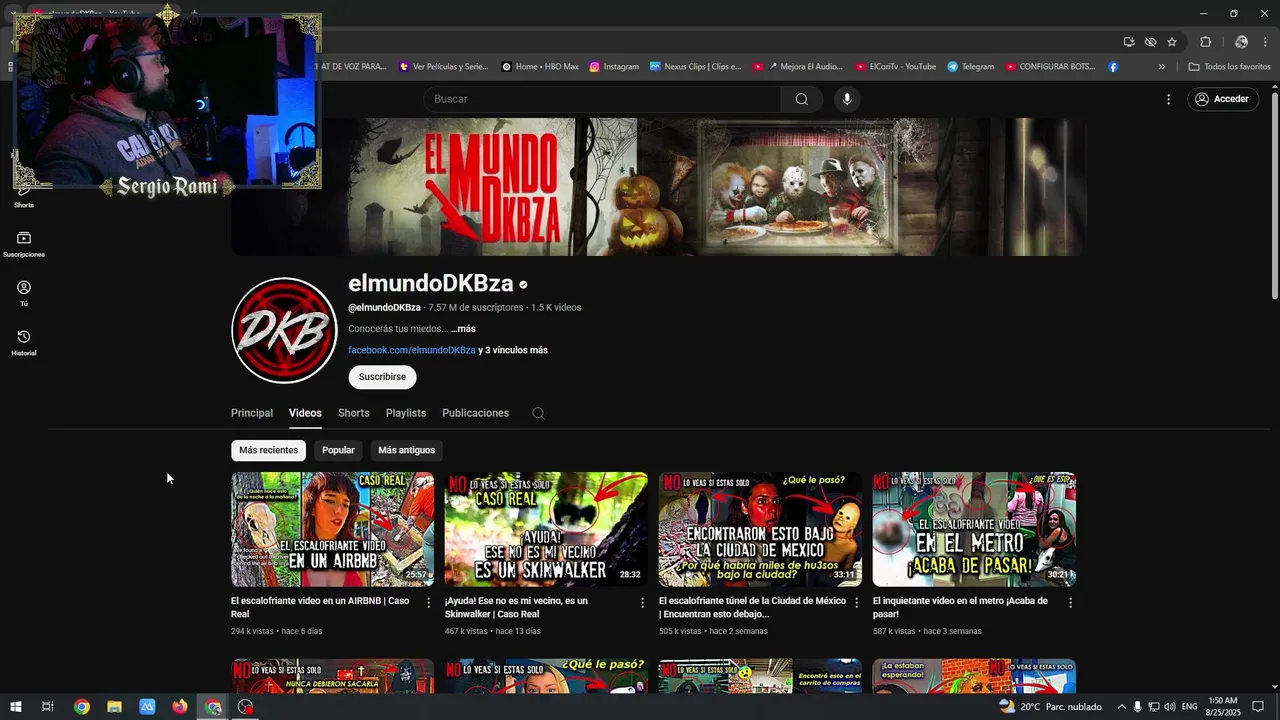The height and width of the screenshot is (720, 1280).
Task: Click the channel search magnifier icon
Action: (538, 413)
